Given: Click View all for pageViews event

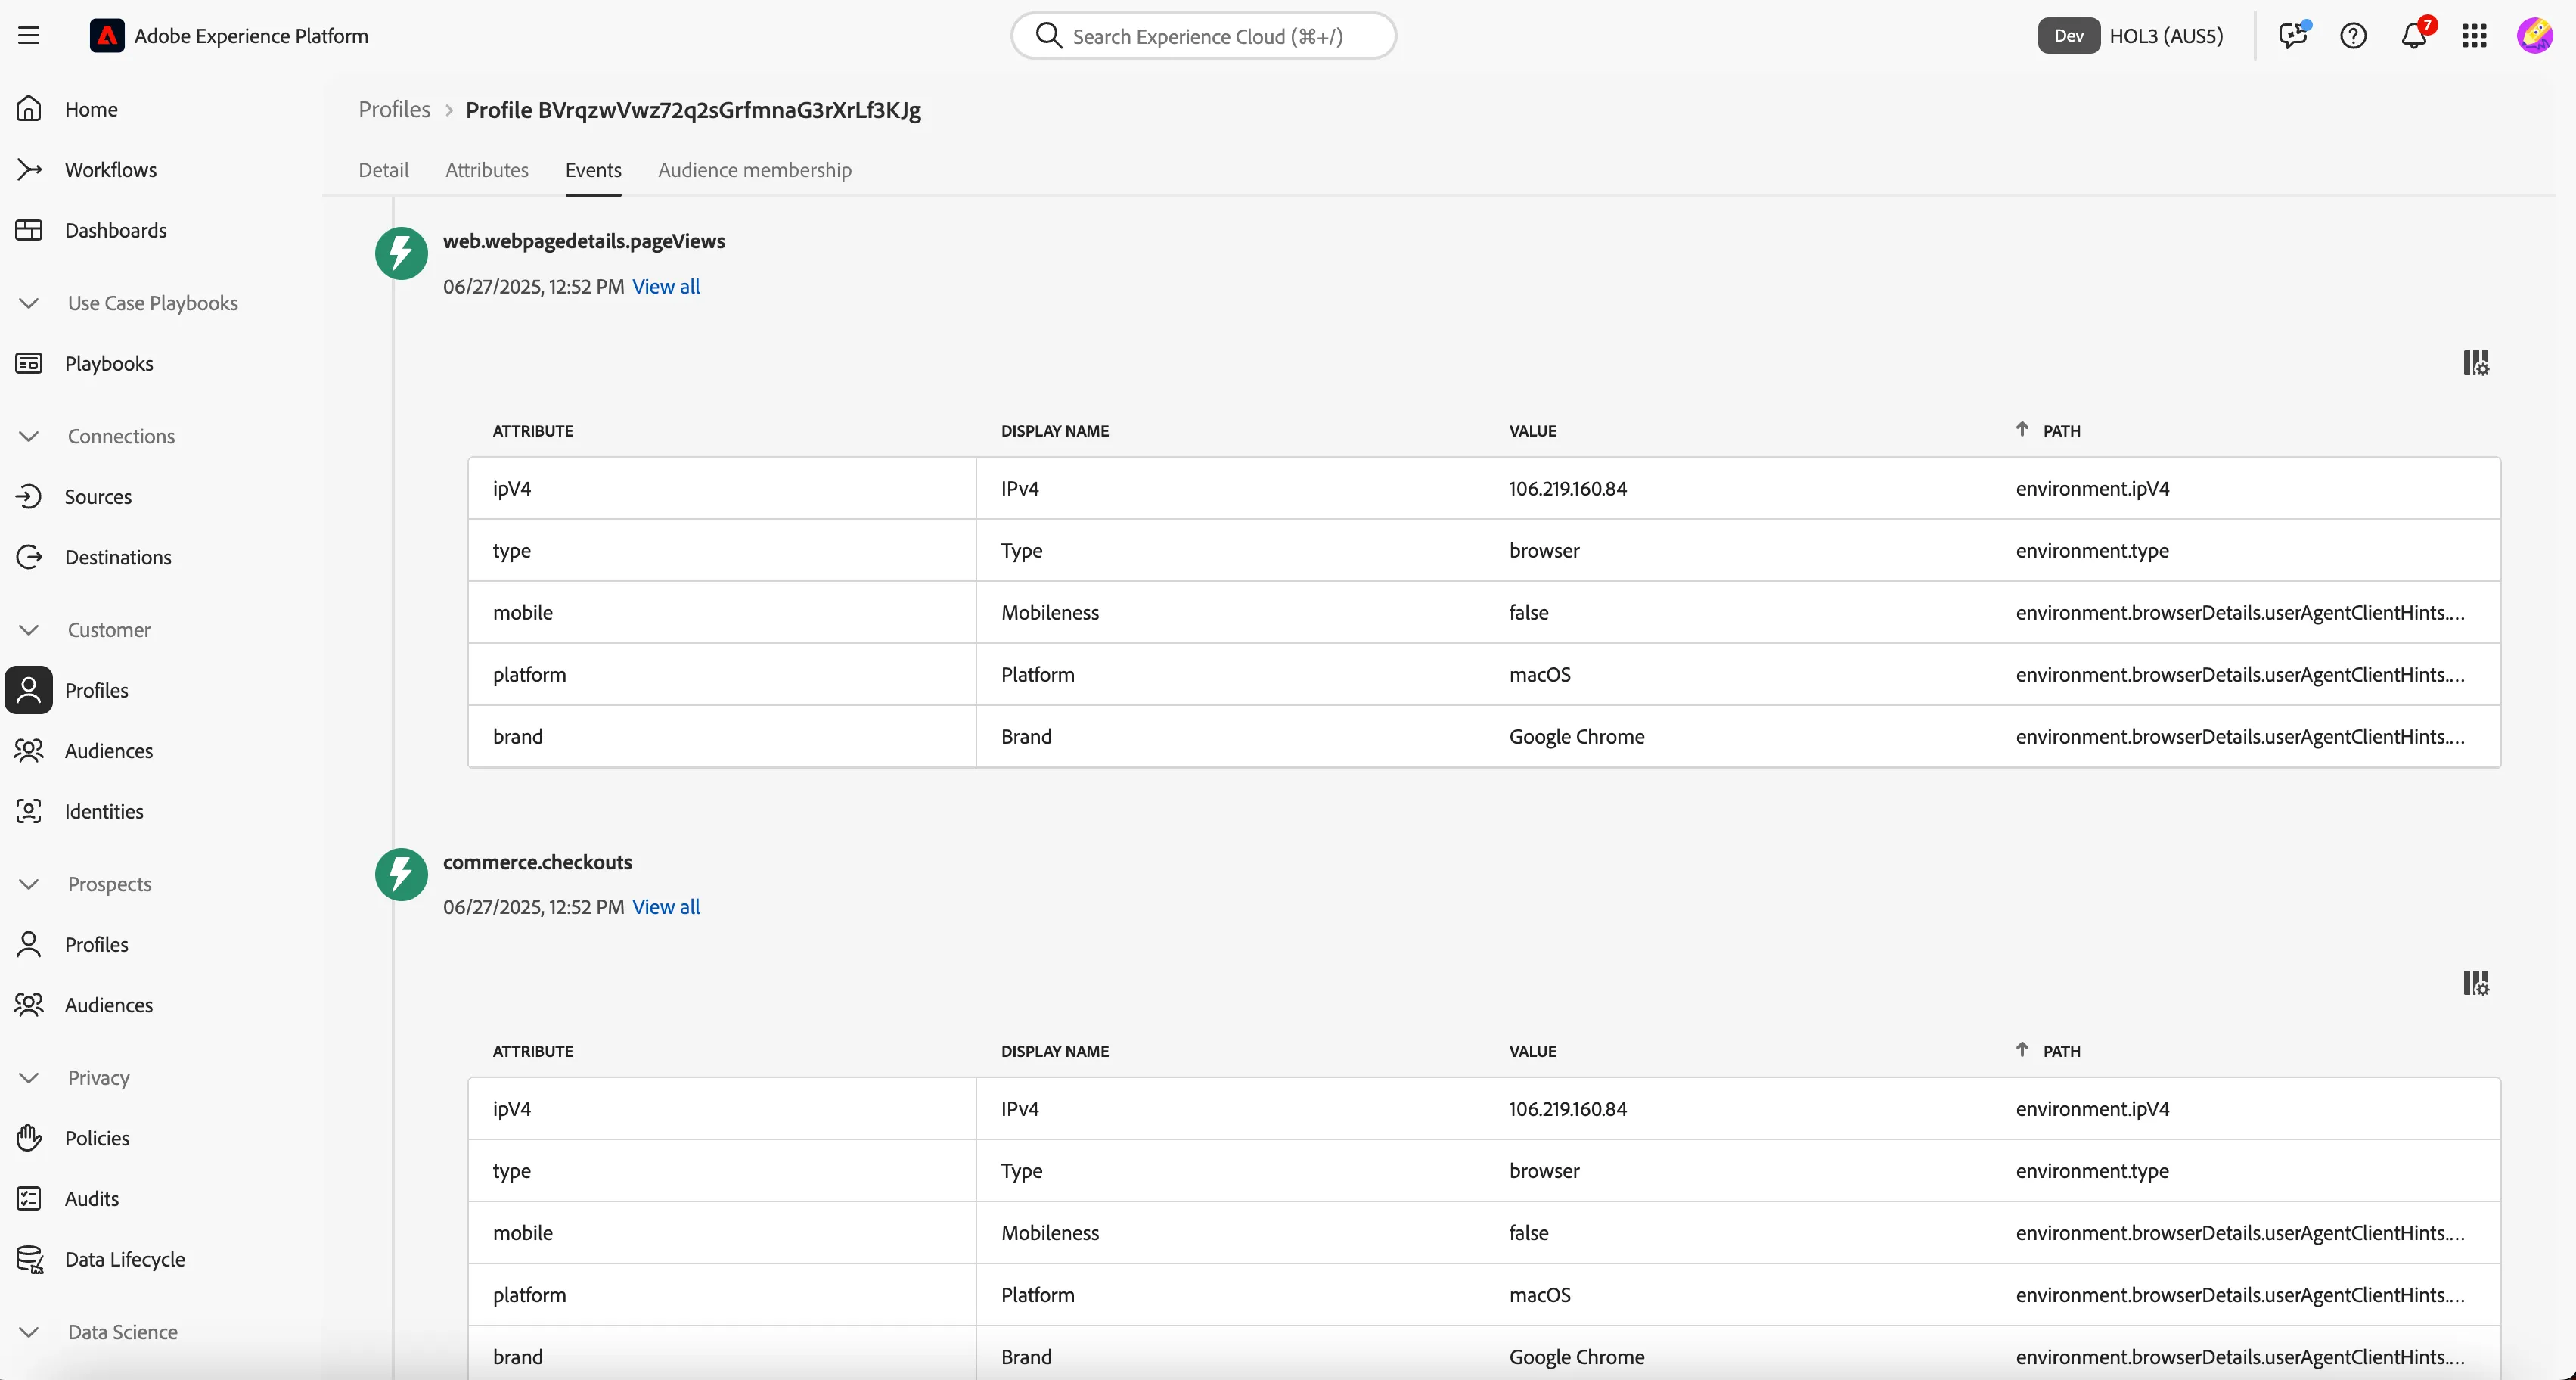Looking at the screenshot, I should (x=666, y=286).
